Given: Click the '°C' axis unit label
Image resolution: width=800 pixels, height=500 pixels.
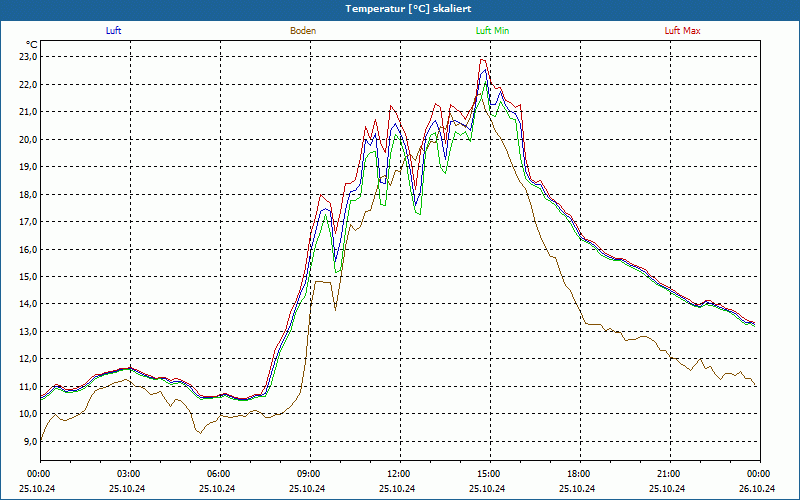Looking at the screenshot, I should pos(31,45).
